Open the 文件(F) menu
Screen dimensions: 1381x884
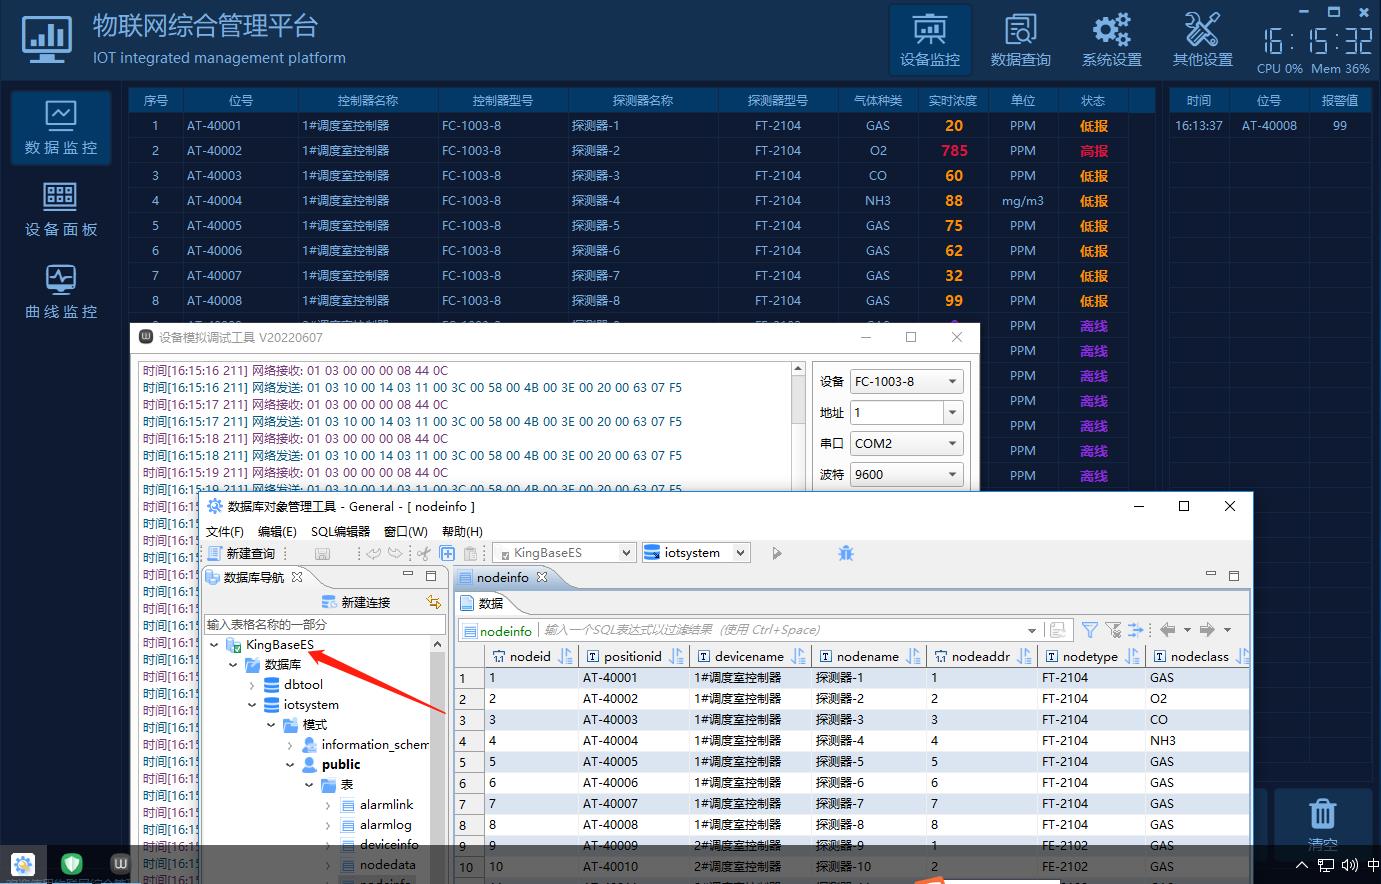point(225,532)
